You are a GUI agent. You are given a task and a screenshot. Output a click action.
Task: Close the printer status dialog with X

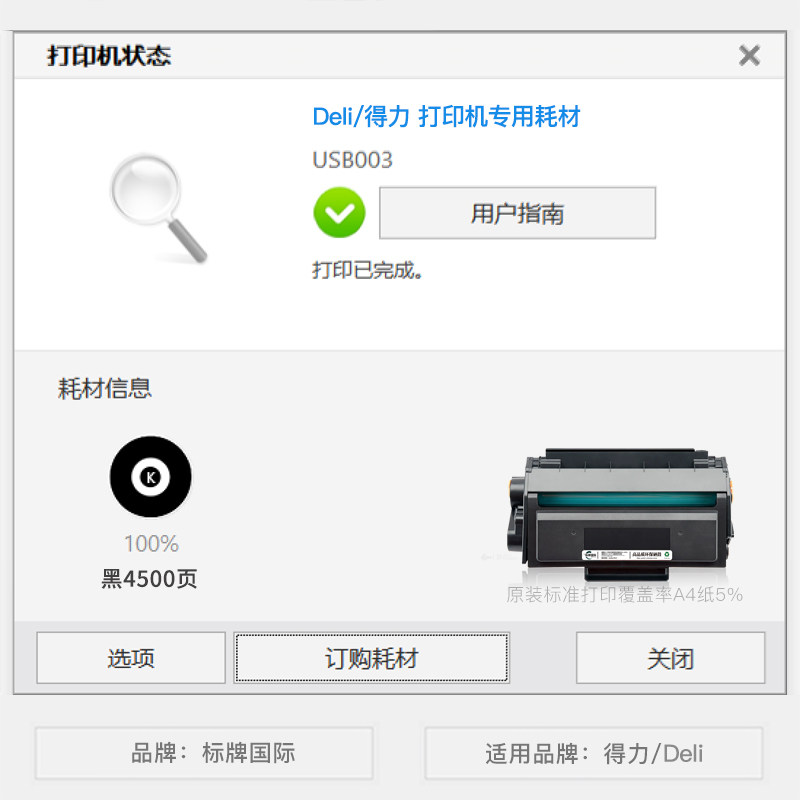749,56
